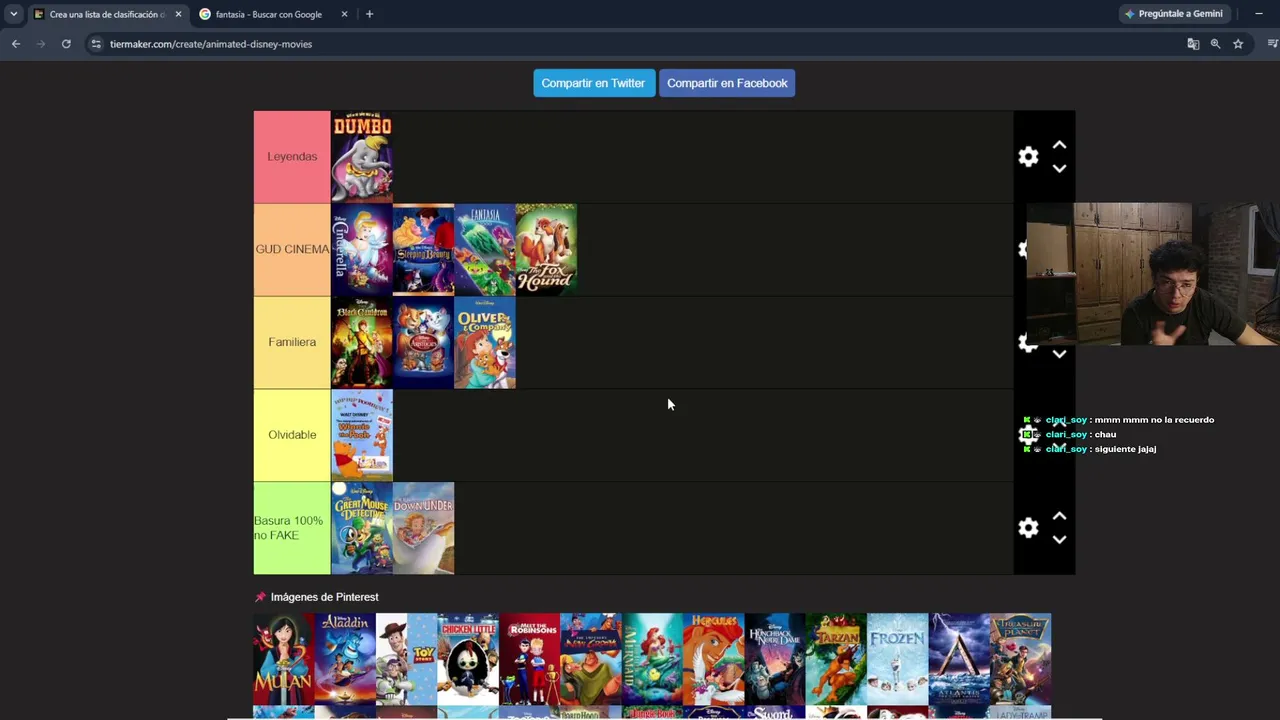The width and height of the screenshot is (1280, 720).
Task: Move Familiera tier down with arrow
Action: [1059, 354]
